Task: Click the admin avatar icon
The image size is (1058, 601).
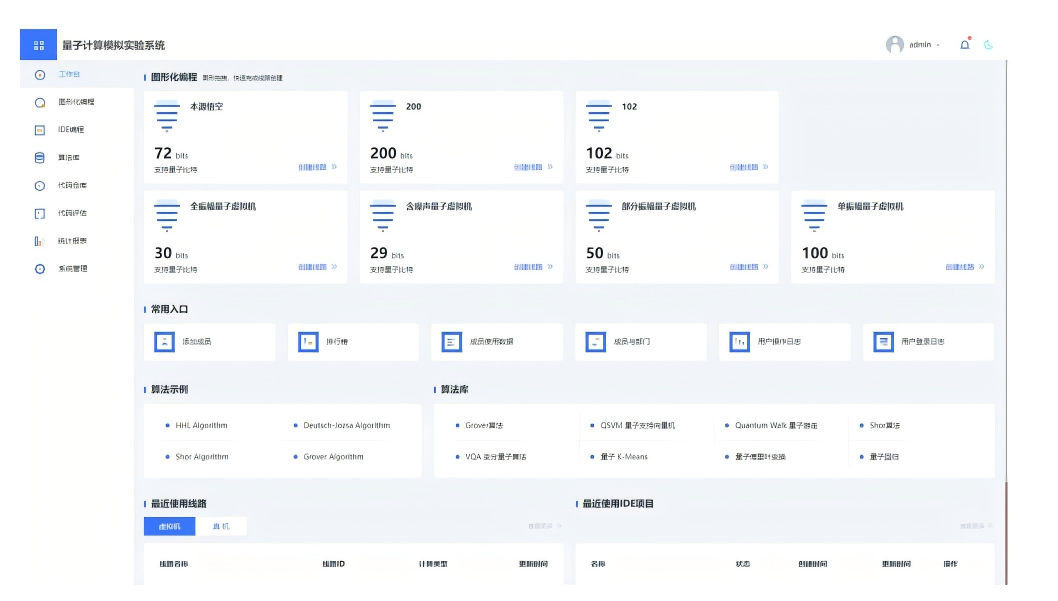Action: tap(895, 45)
